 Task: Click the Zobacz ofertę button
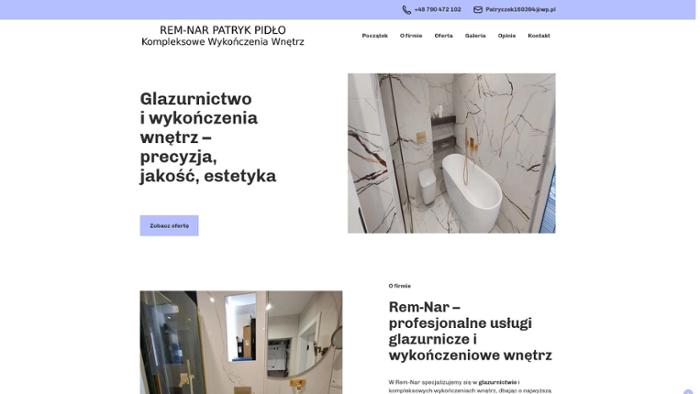pyautogui.click(x=169, y=226)
